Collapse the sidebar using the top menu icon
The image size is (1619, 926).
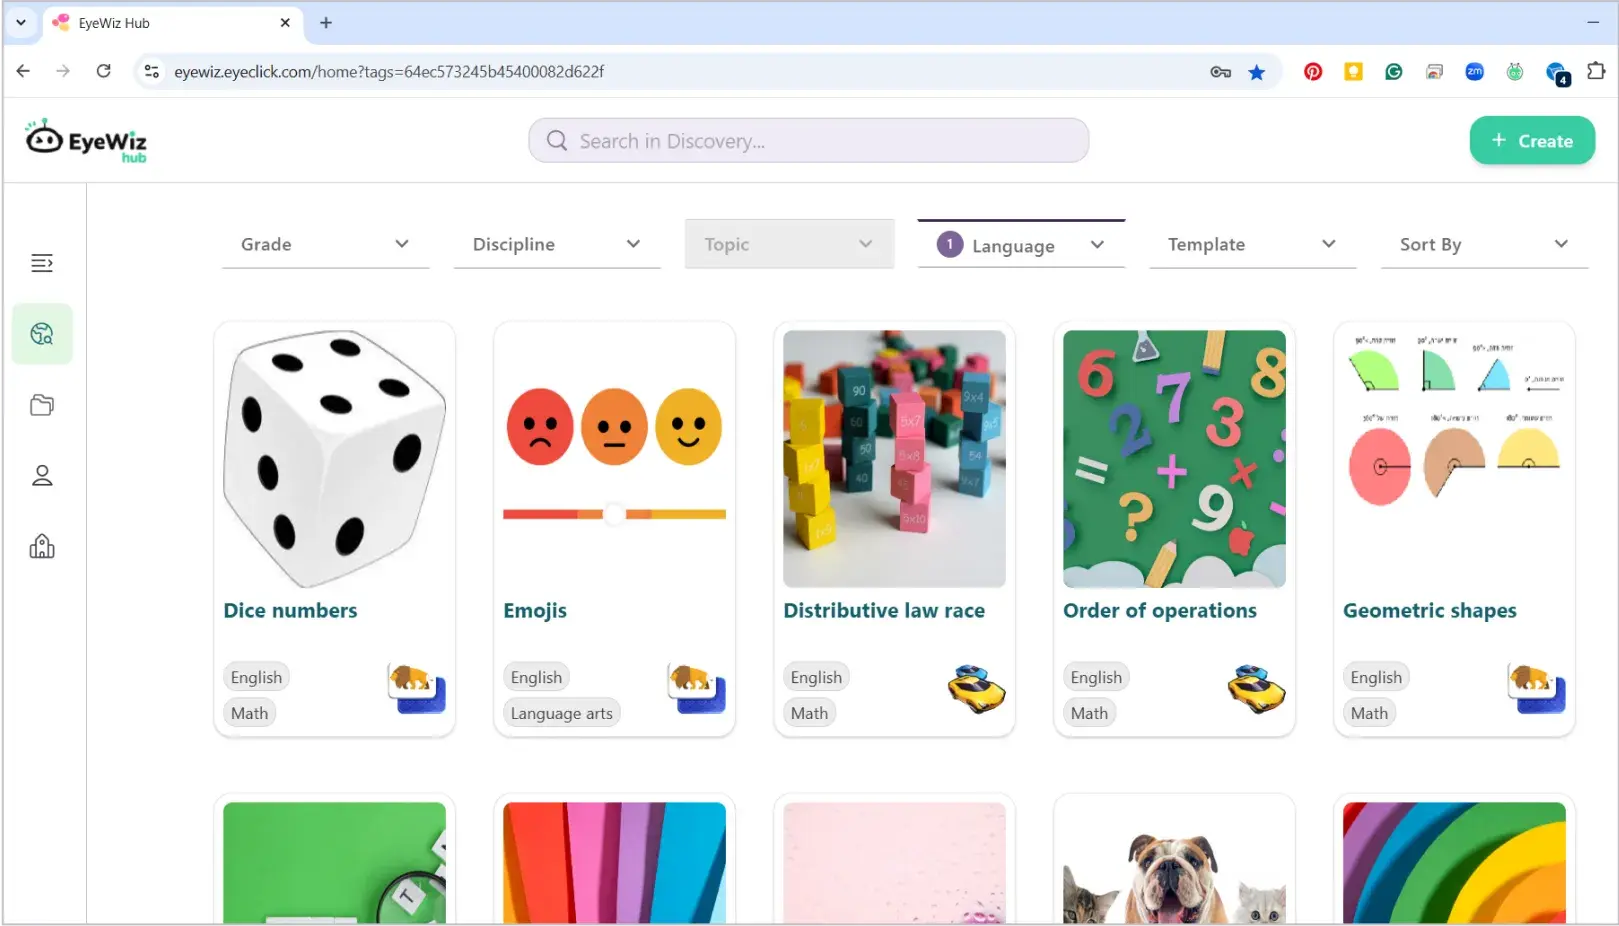41,263
